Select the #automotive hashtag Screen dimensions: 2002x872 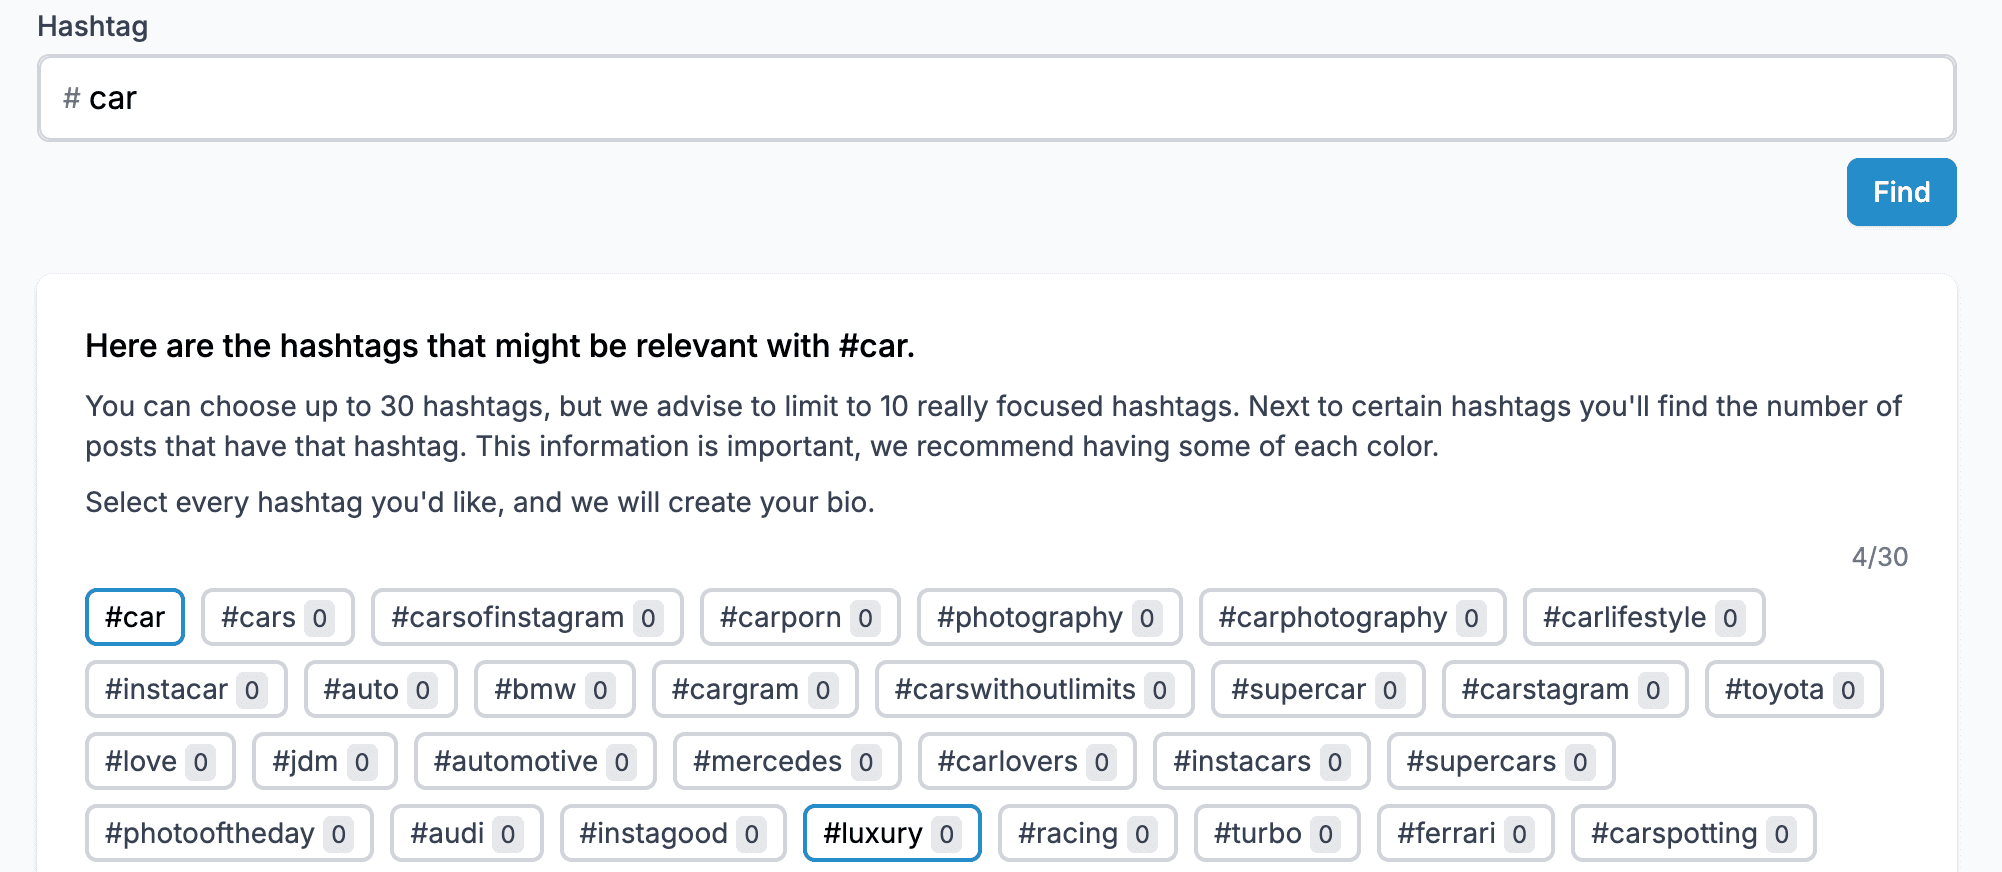point(535,761)
